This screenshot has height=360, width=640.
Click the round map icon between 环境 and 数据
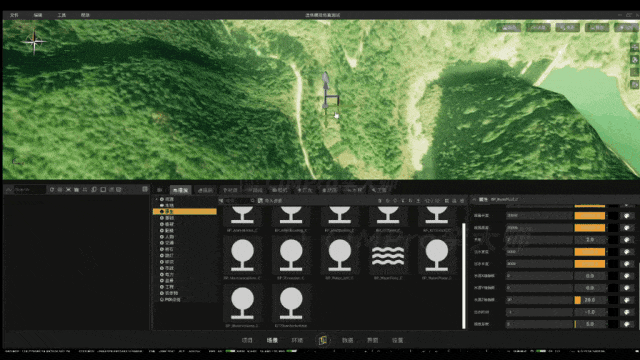(322, 340)
